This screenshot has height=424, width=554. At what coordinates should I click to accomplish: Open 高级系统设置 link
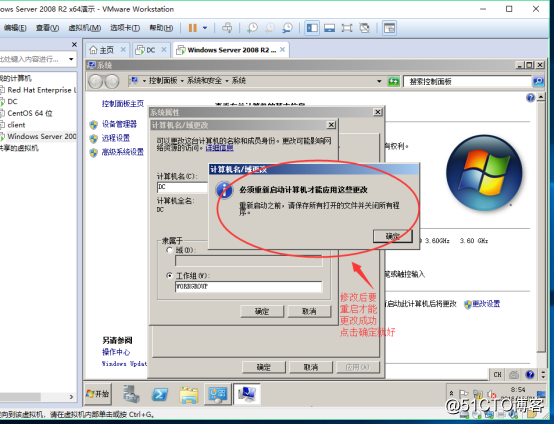click(123, 152)
